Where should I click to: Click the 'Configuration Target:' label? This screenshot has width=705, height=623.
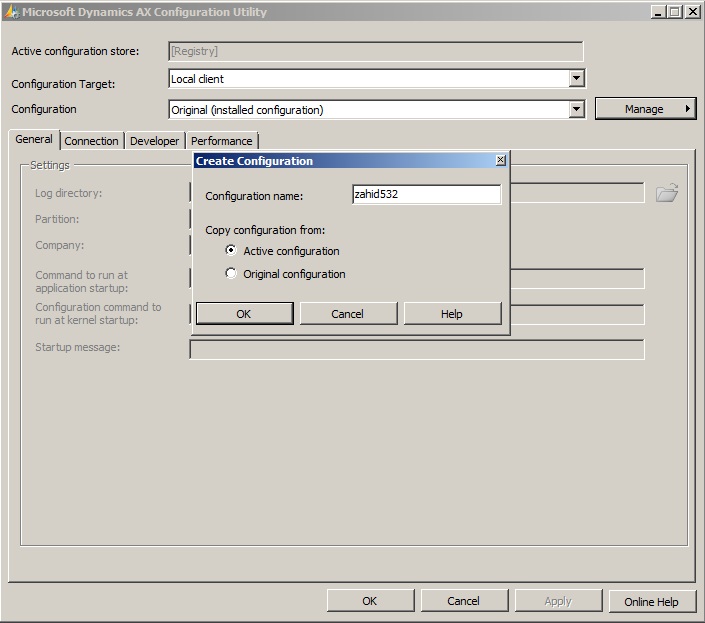coord(63,84)
